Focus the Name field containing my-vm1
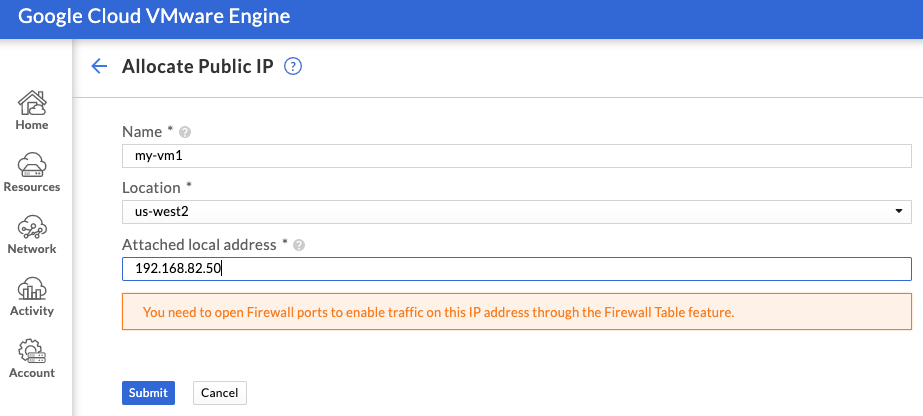 pyautogui.click(x=517, y=156)
